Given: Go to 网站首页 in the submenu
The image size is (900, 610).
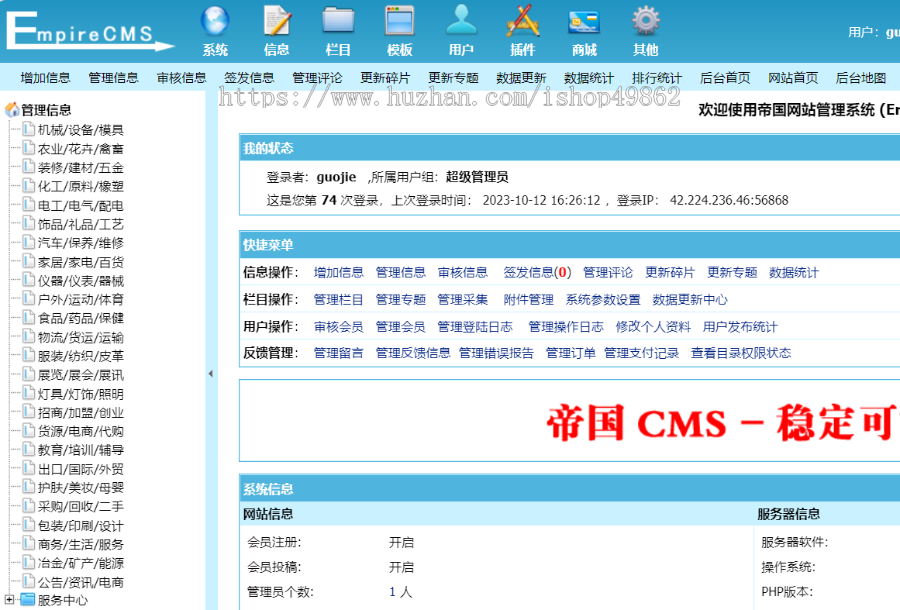Looking at the screenshot, I should [x=793, y=77].
